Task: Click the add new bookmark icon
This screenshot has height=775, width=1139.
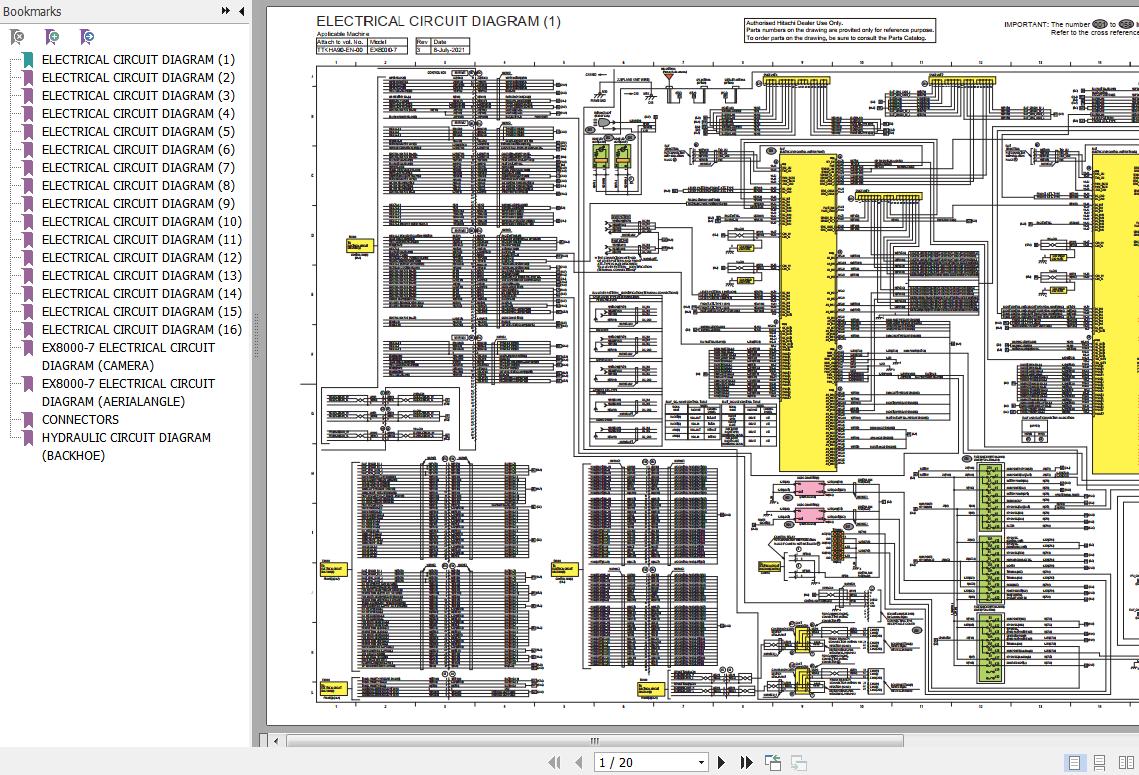Action: tap(52, 37)
